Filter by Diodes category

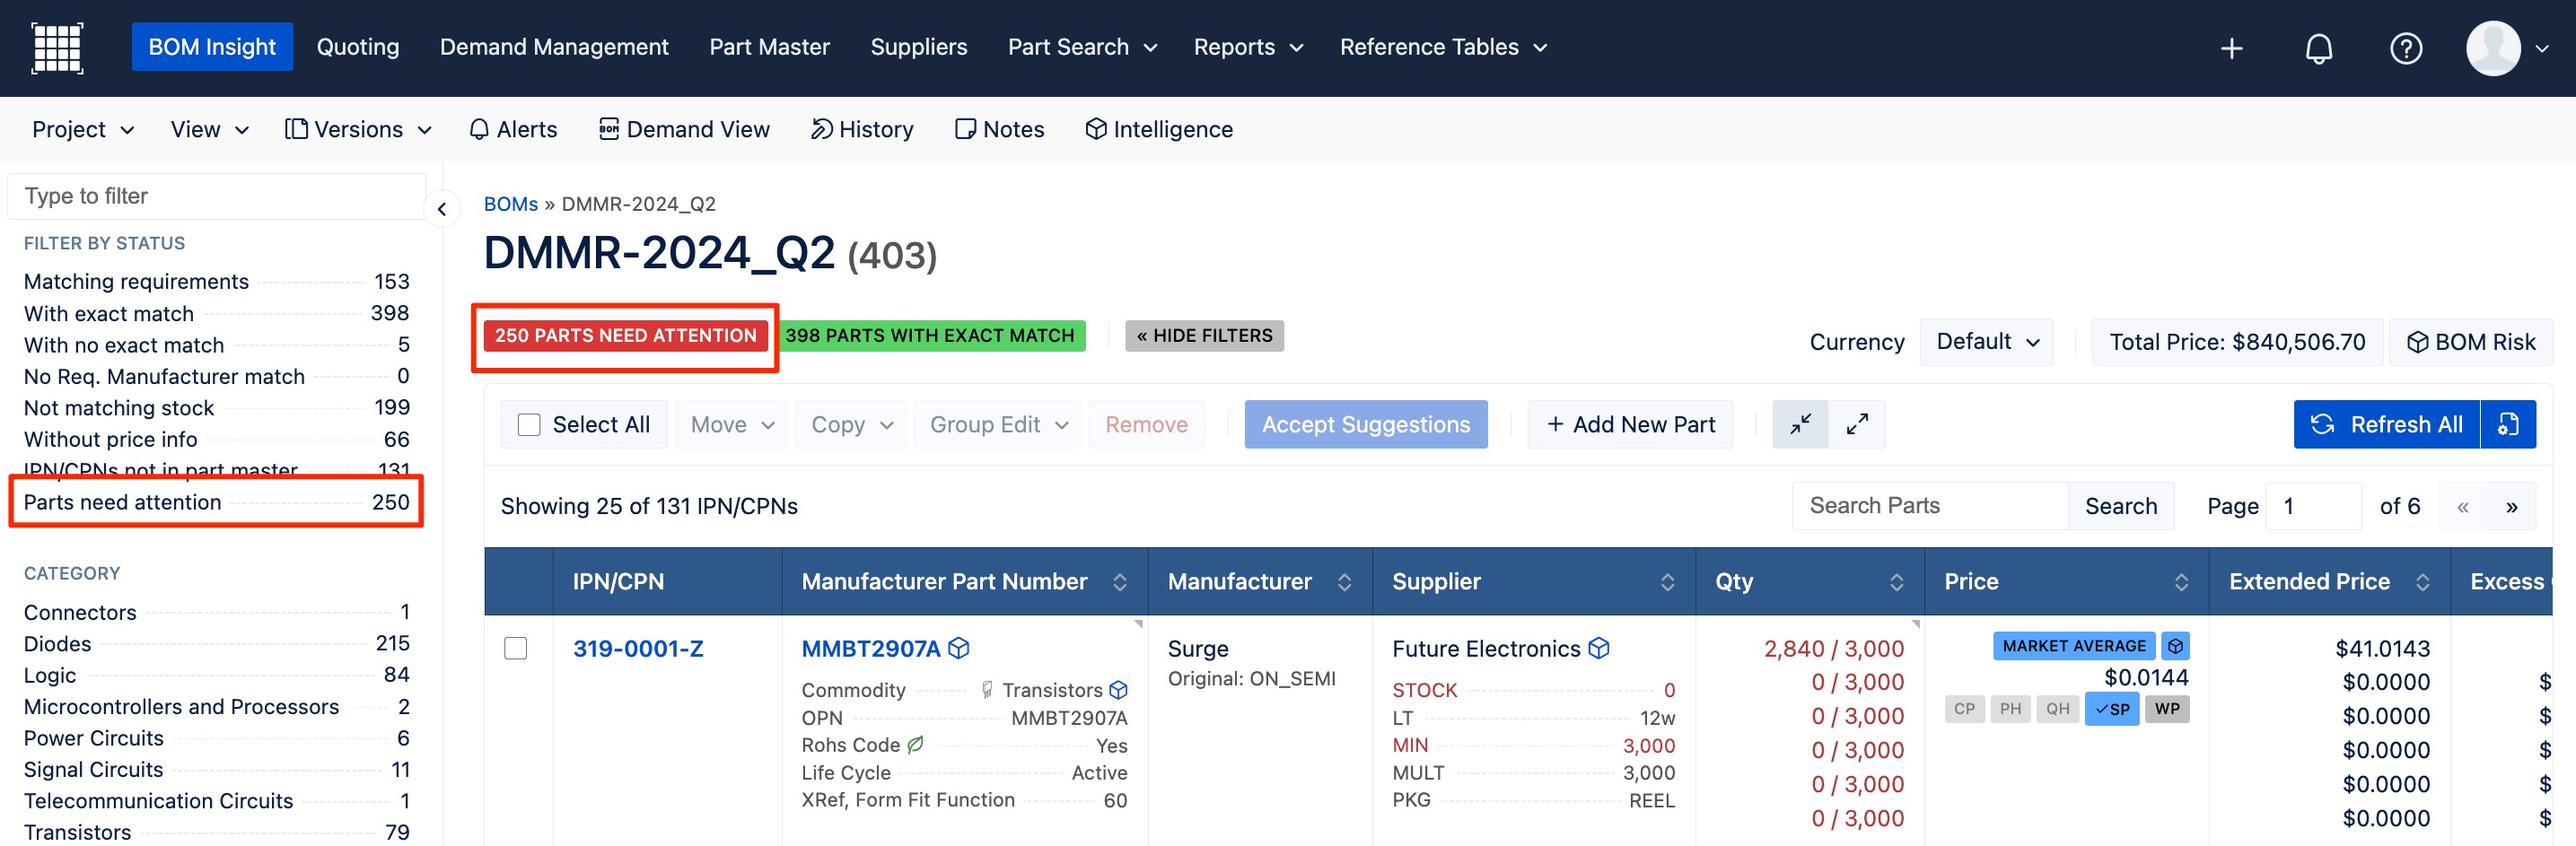coord(216,644)
